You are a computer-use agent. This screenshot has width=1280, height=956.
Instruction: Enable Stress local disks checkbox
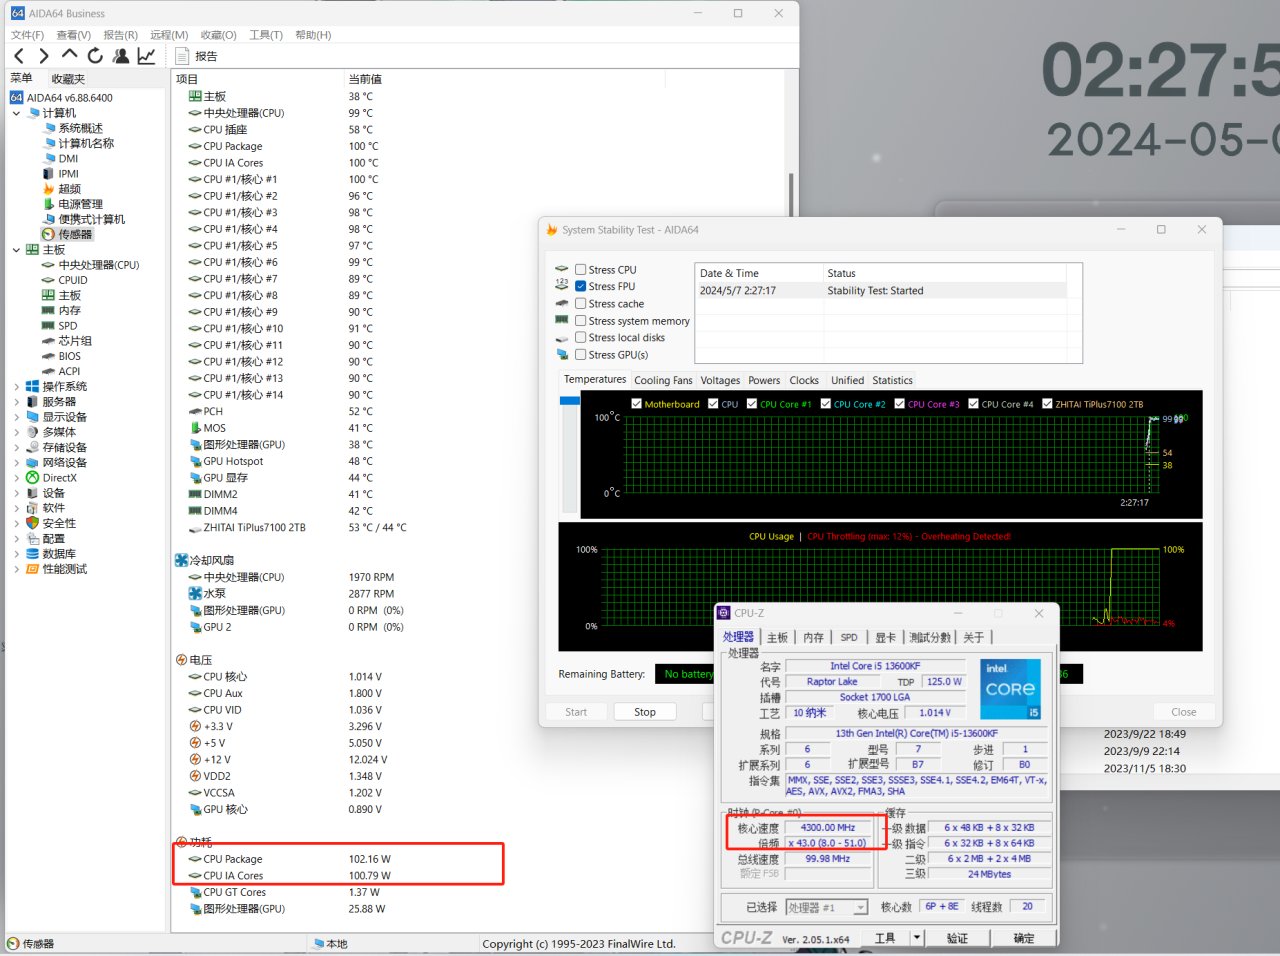tap(580, 338)
